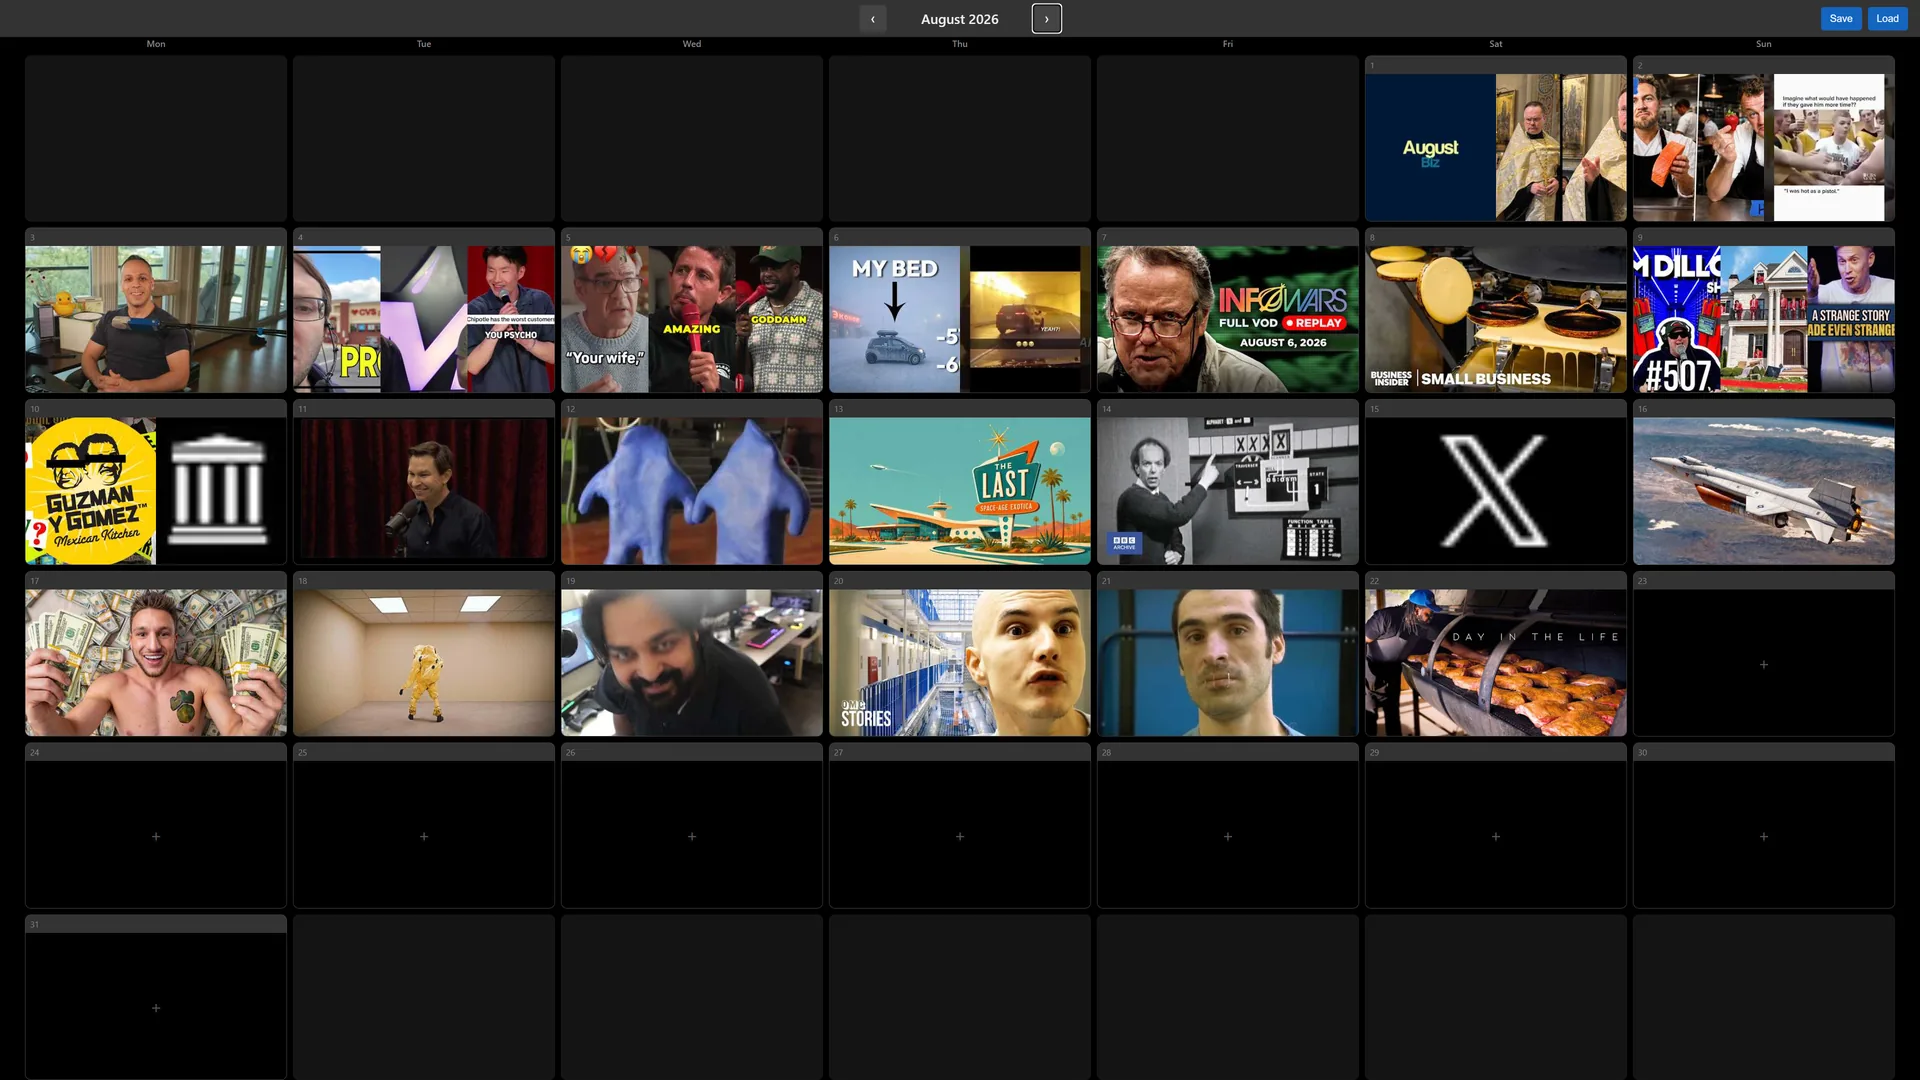
Task: Click the Load button
Action: point(1887,19)
